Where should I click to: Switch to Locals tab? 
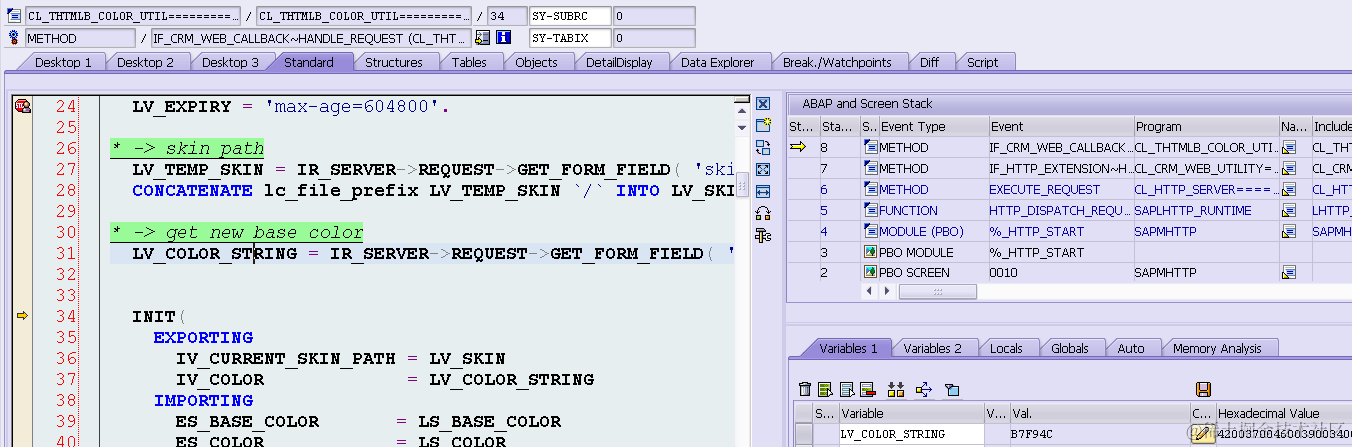click(x=1006, y=348)
